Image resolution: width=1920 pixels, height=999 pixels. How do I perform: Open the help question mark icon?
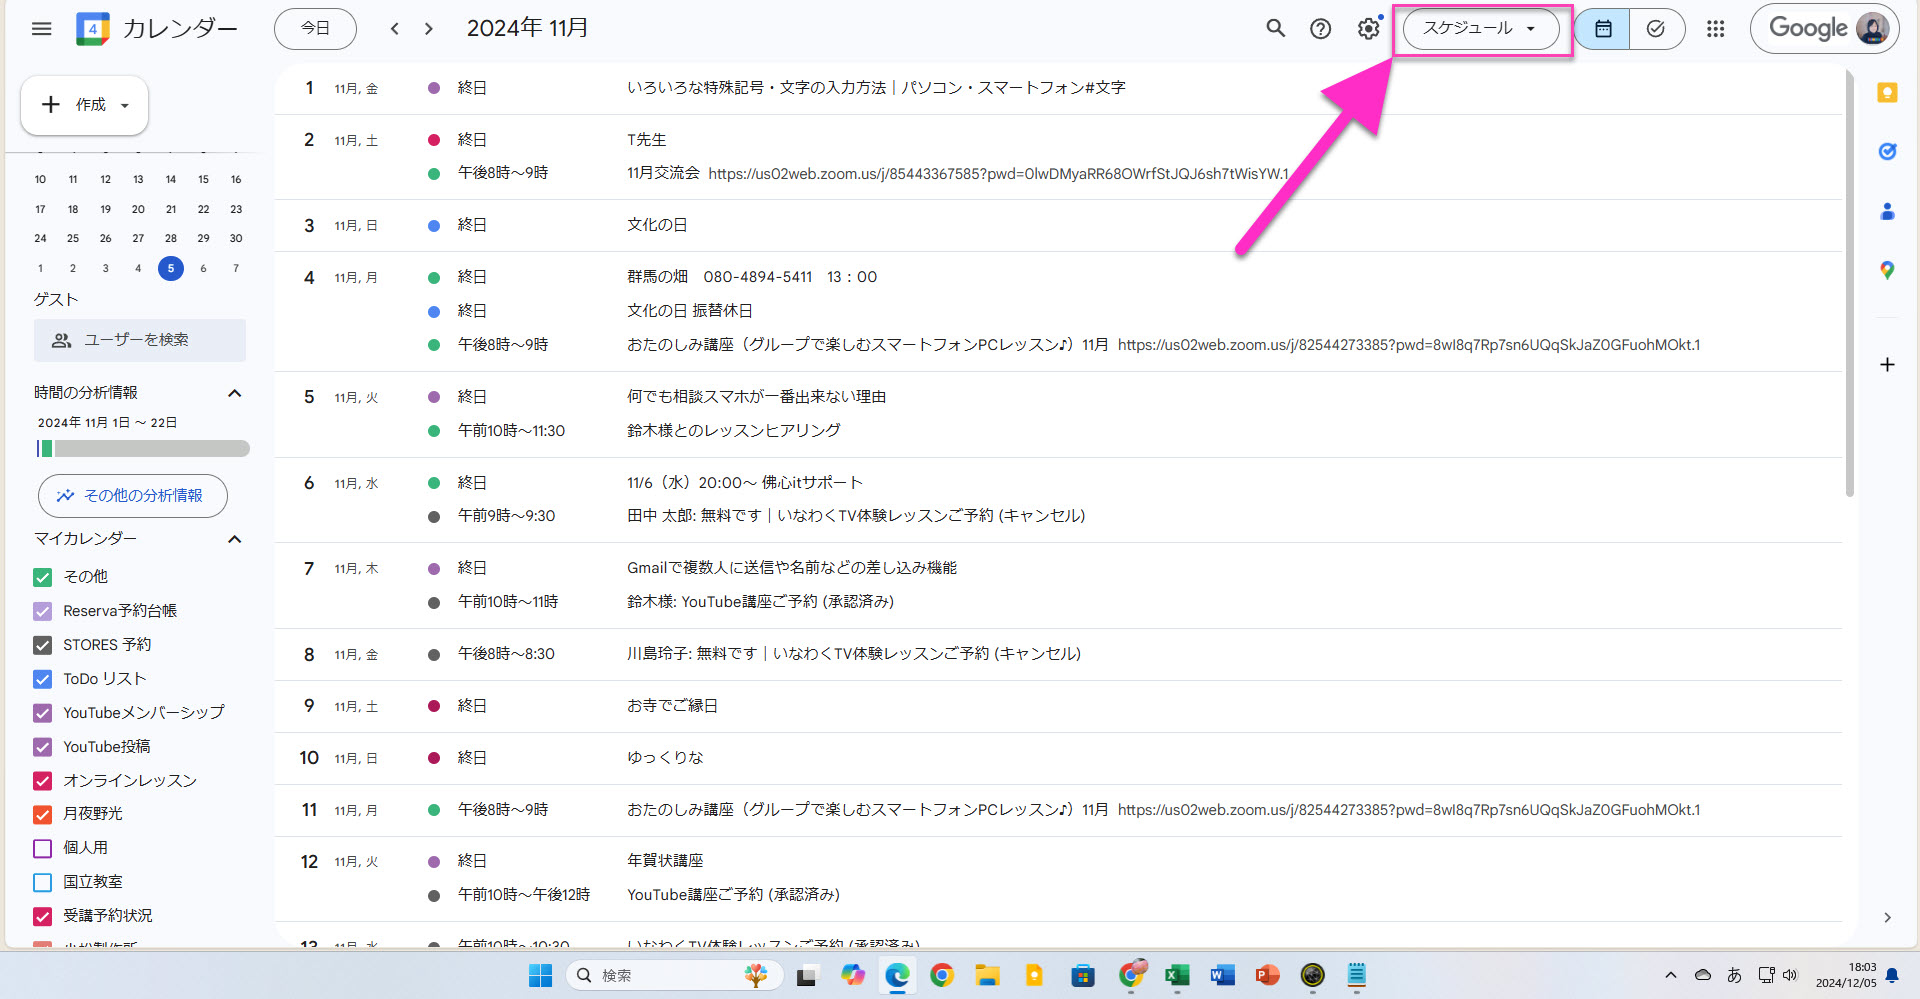(x=1320, y=29)
